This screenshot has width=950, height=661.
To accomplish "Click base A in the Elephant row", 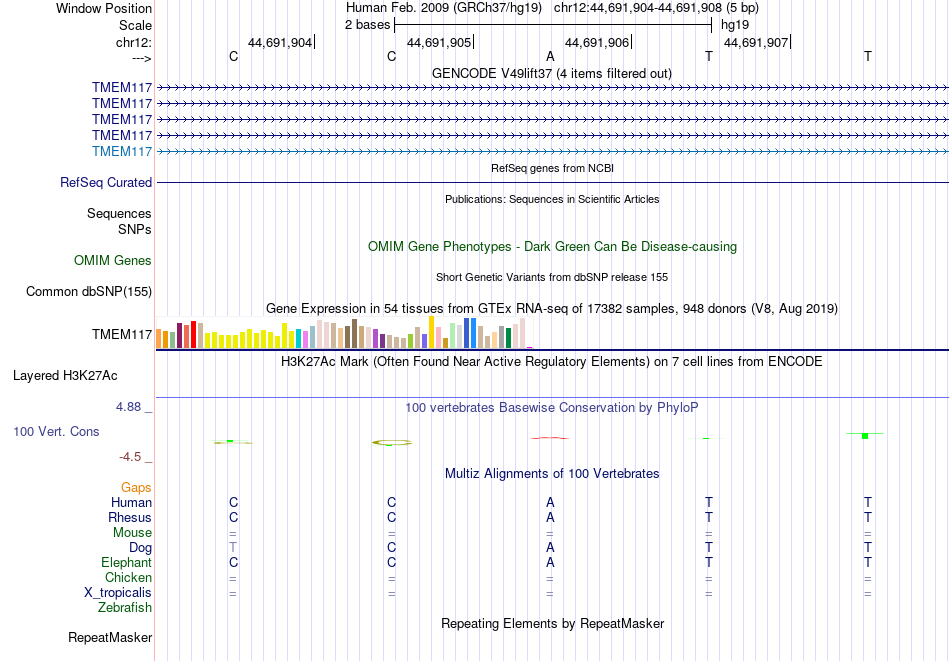I will coord(550,562).
